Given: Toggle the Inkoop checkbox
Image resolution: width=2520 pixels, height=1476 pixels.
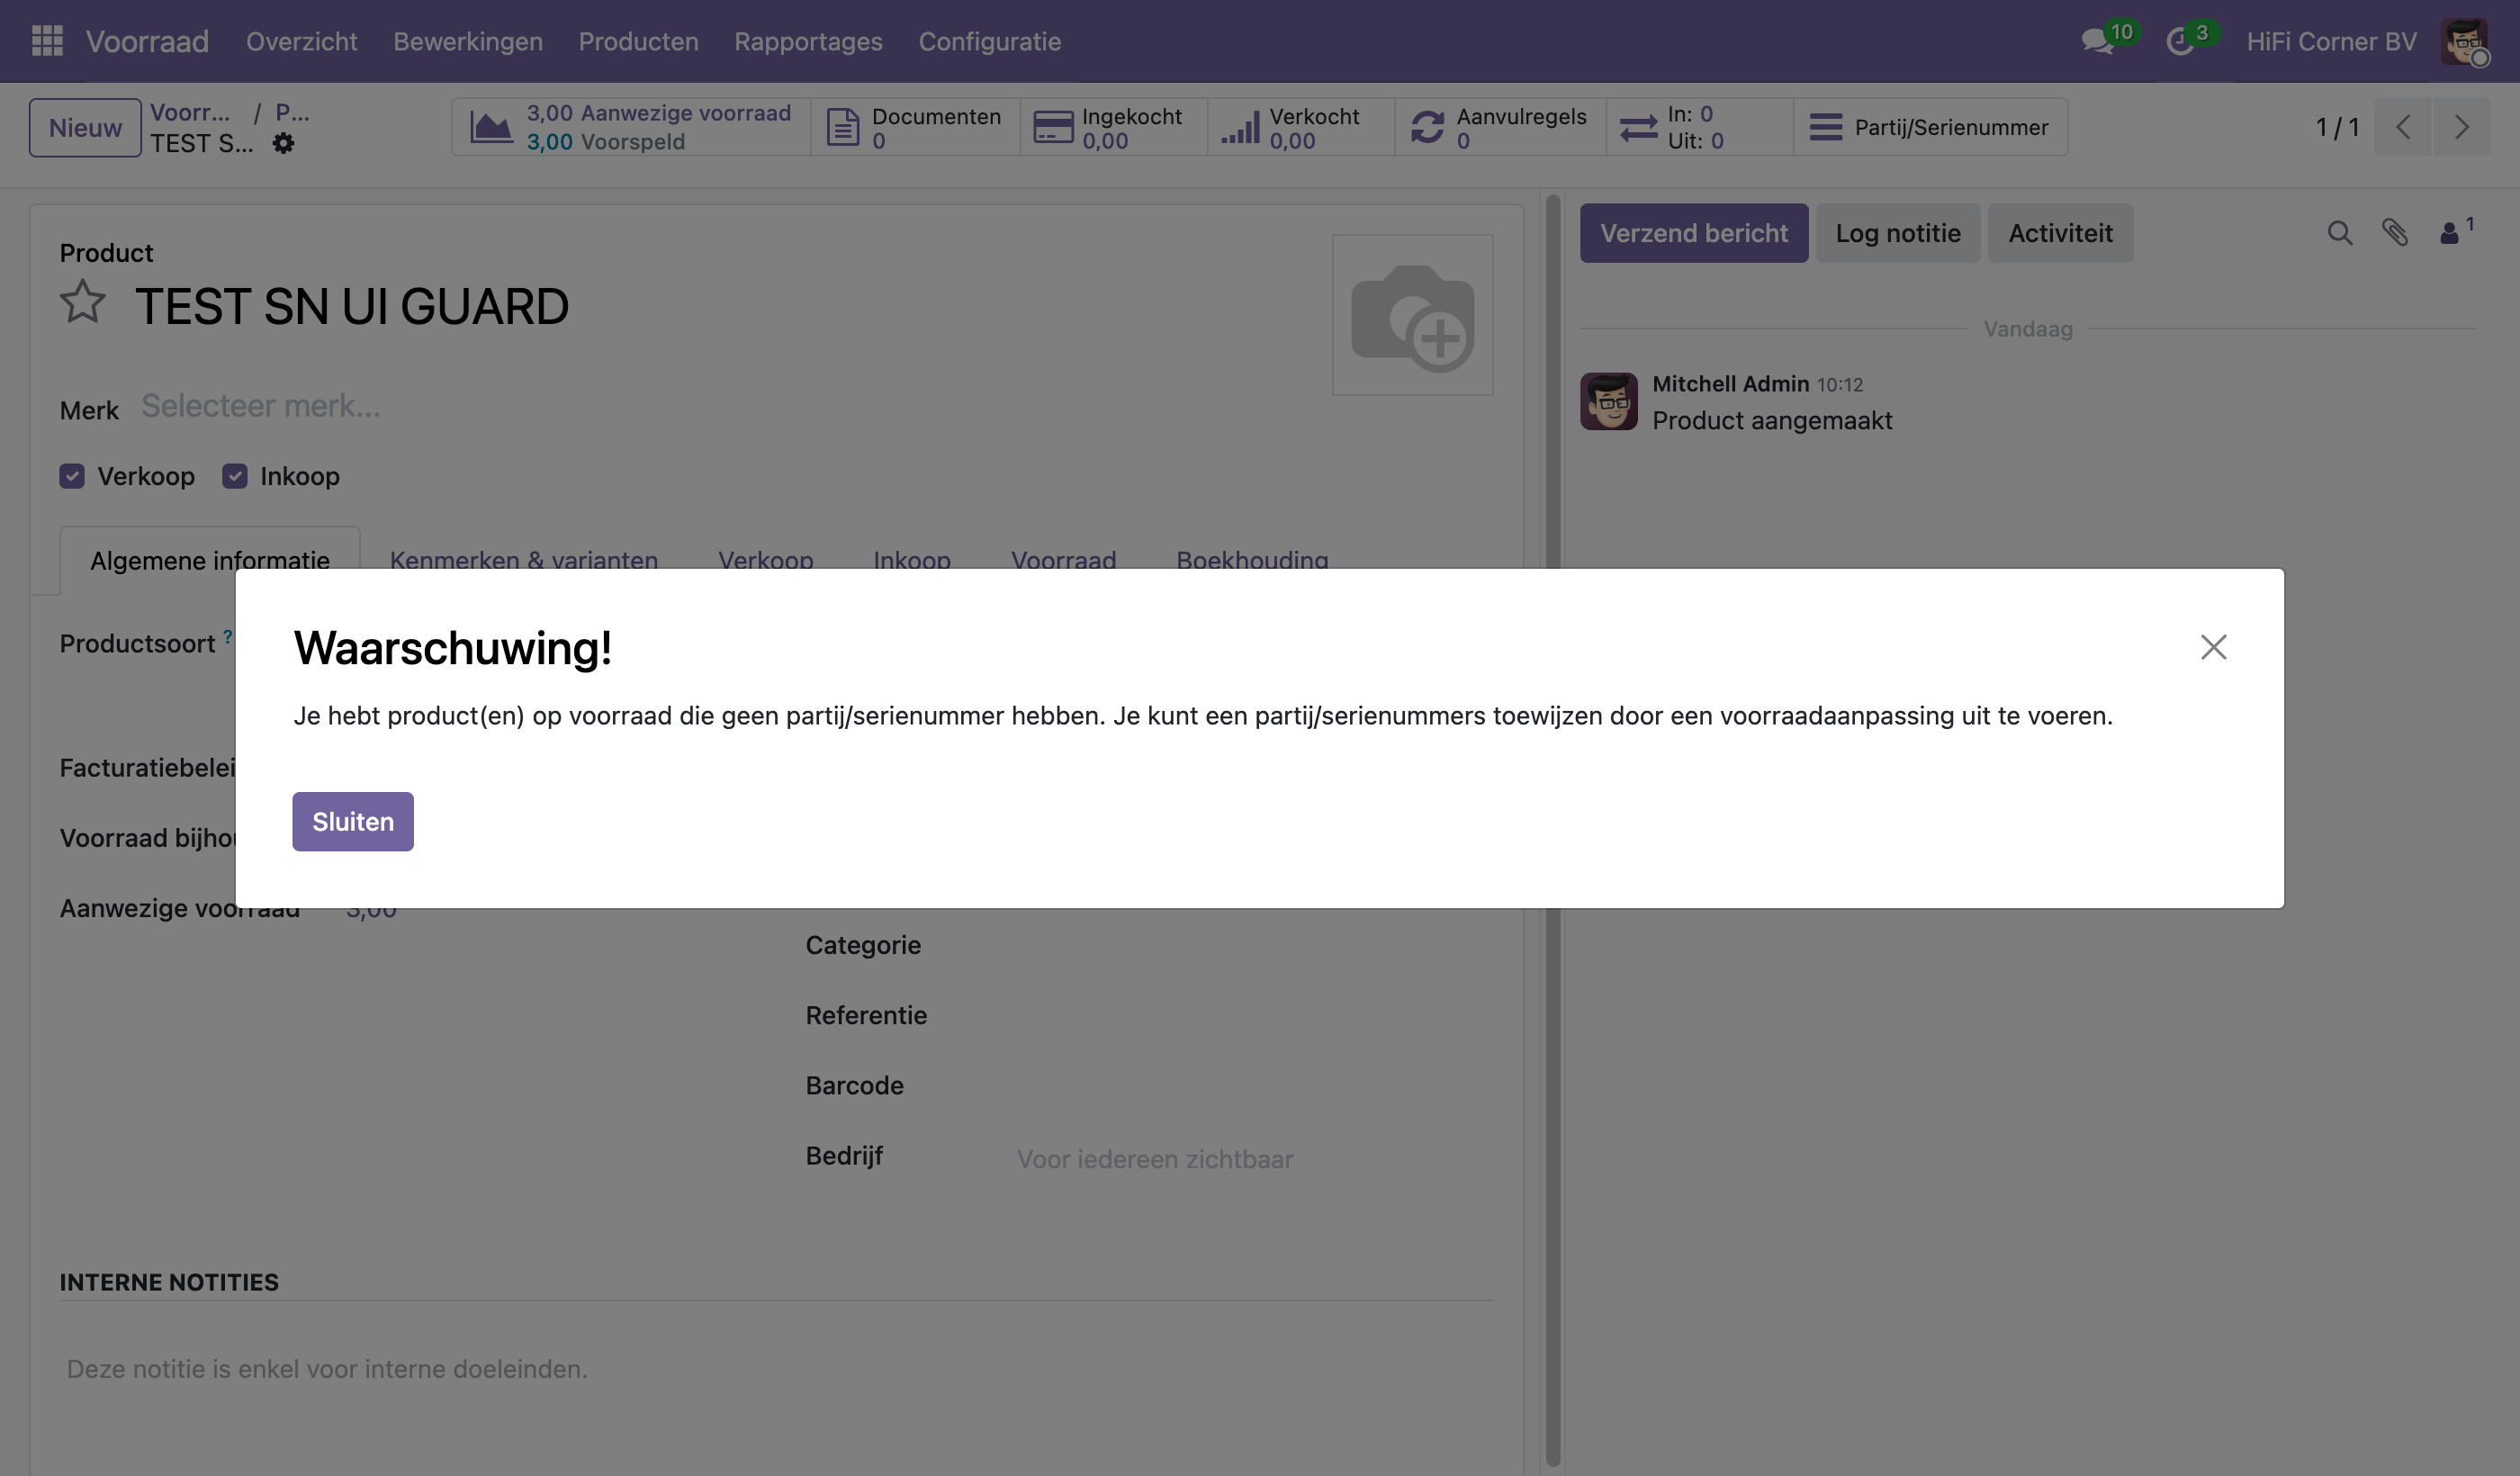Looking at the screenshot, I should [x=235, y=476].
